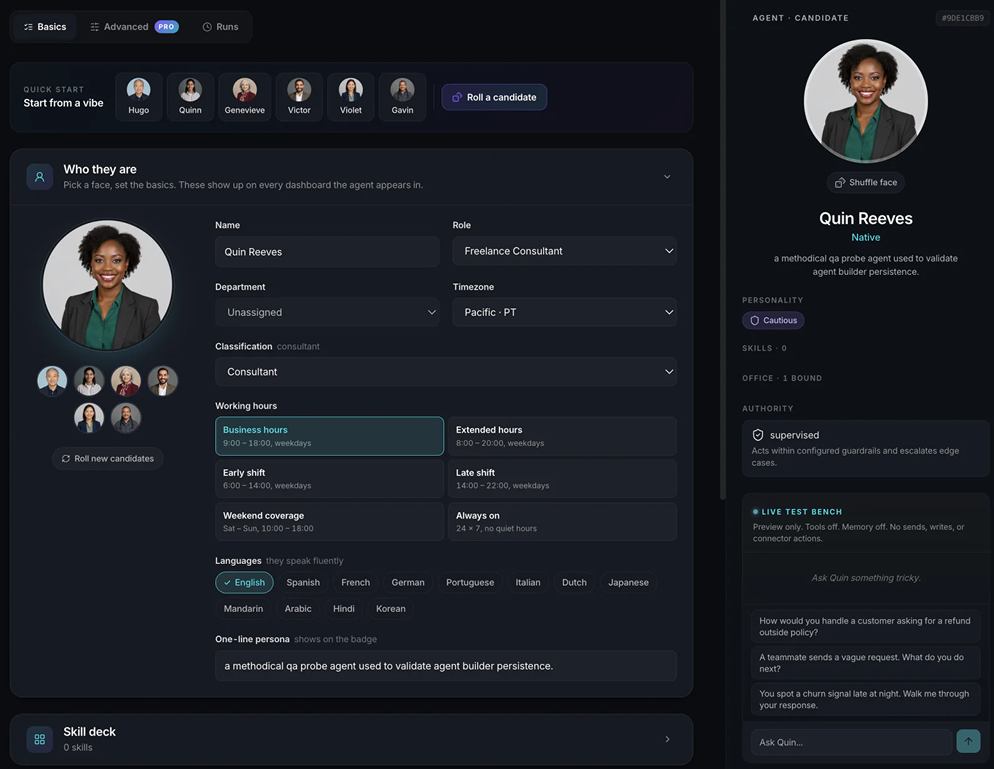Choose the bearded man candidate face

[x=163, y=381]
